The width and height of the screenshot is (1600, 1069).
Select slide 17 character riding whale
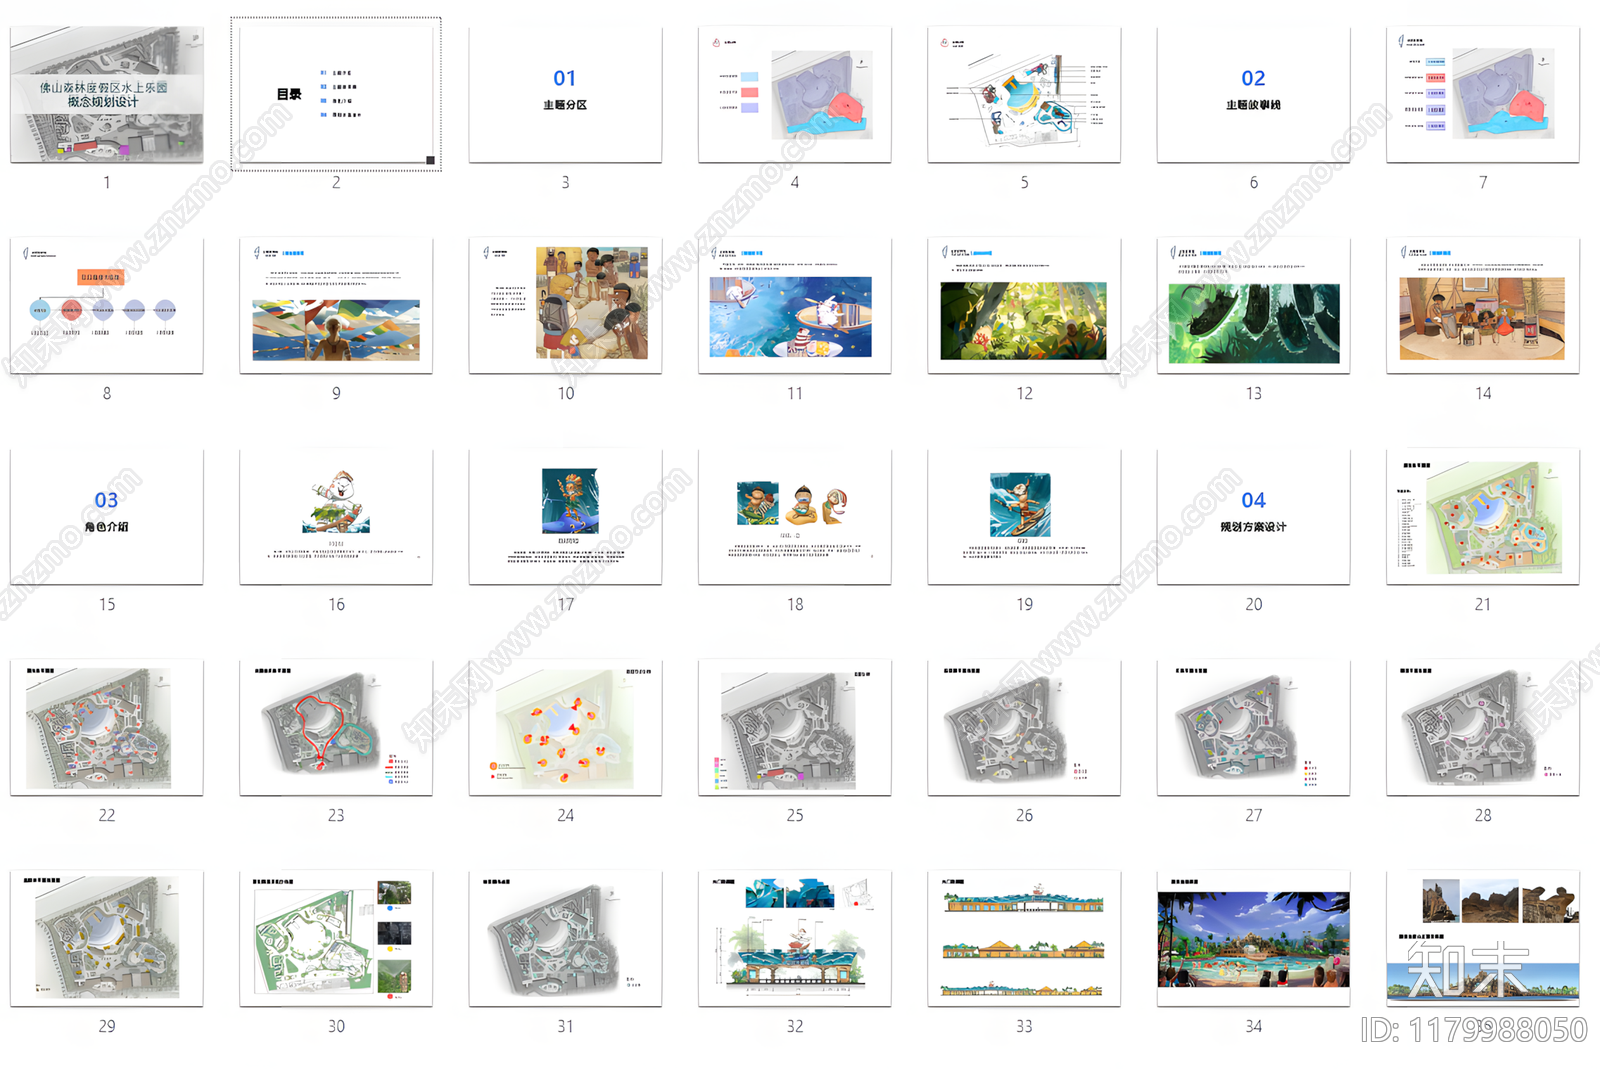tap(565, 516)
